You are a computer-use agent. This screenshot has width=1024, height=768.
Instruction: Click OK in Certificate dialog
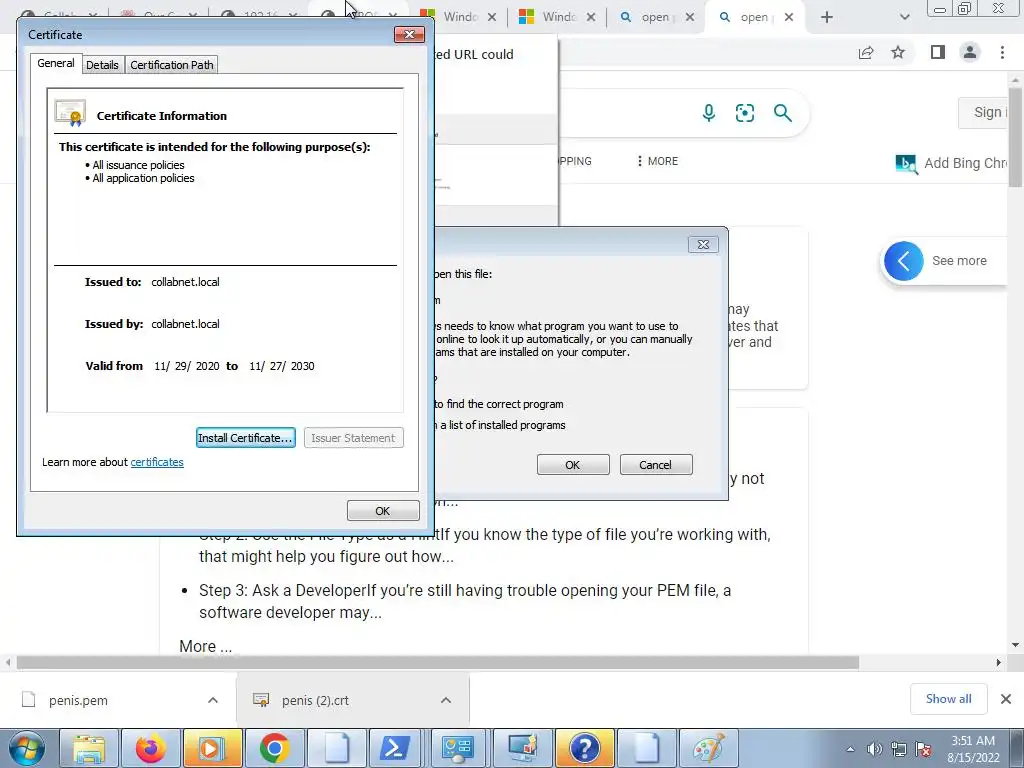click(383, 511)
